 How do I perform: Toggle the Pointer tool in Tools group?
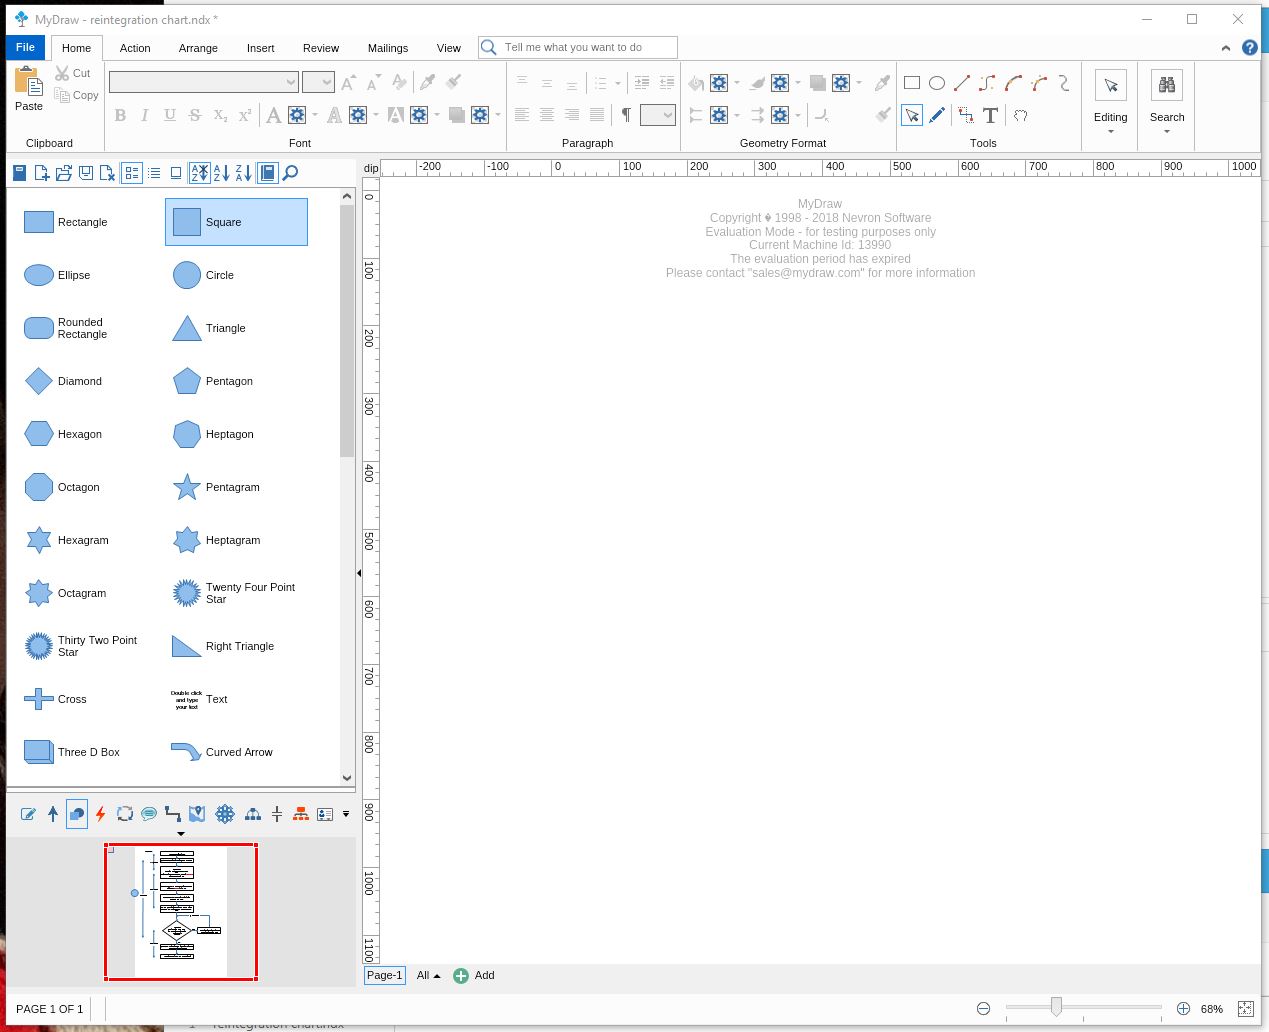(912, 116)
